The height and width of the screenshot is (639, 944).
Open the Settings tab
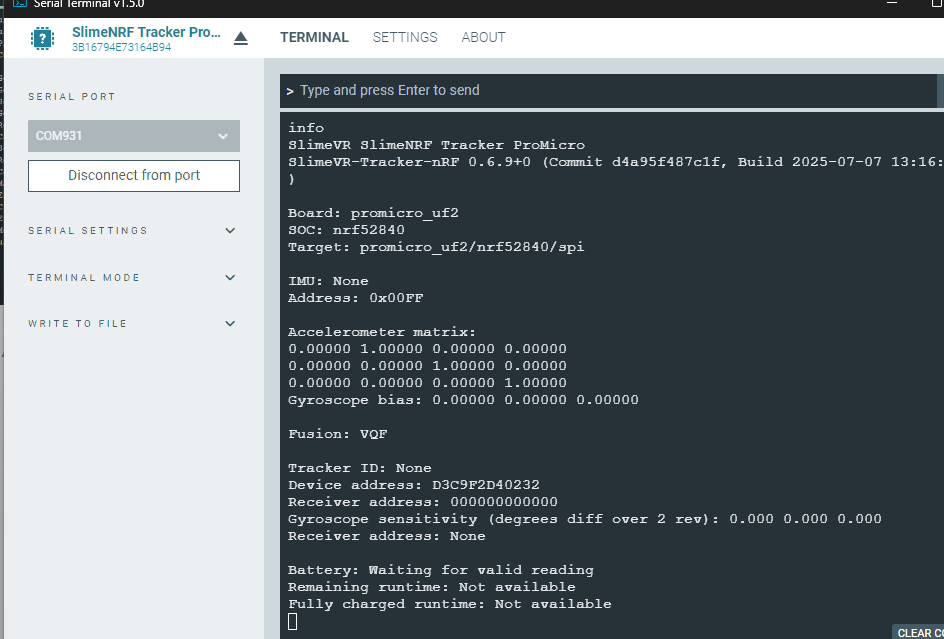point(405,37)
